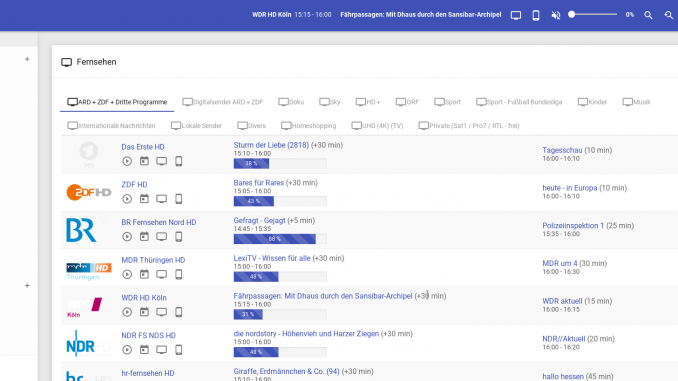Click the Bares für Rares 43 % progress bar
Screen dimensions: 678x381
point(280,201)
